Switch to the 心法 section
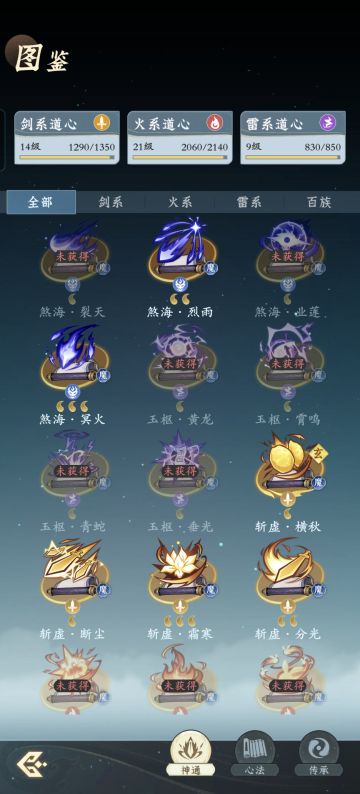The height and width of the screenshot is (794, 360). (254, 753)
